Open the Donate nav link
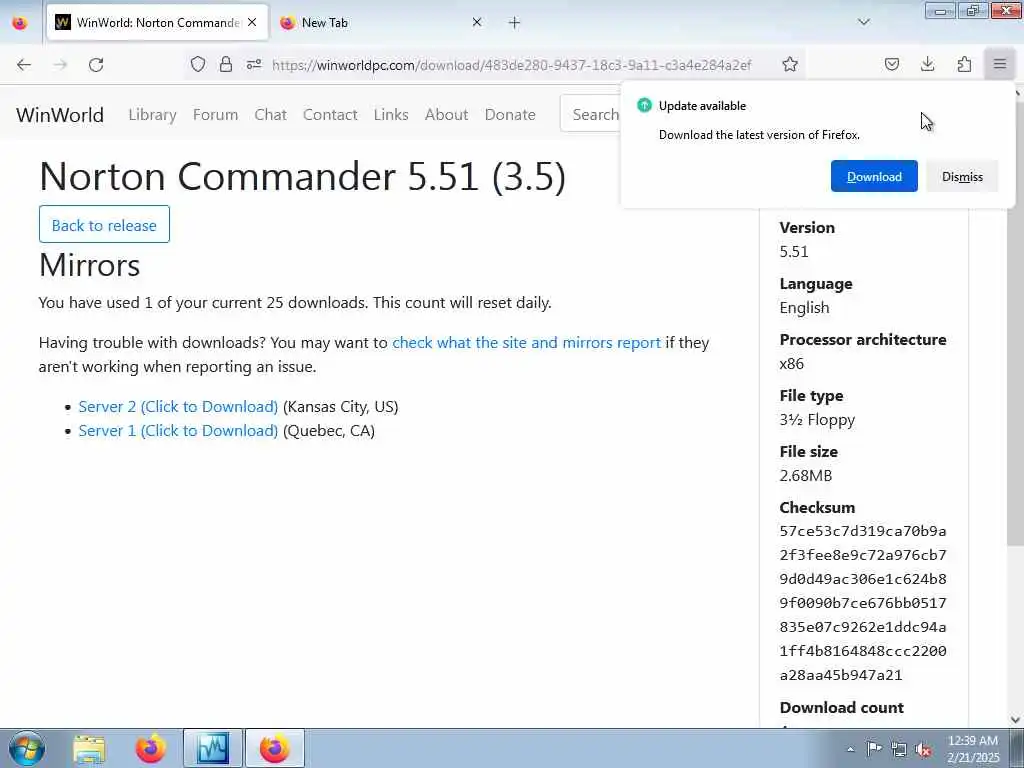 point(510,115)
